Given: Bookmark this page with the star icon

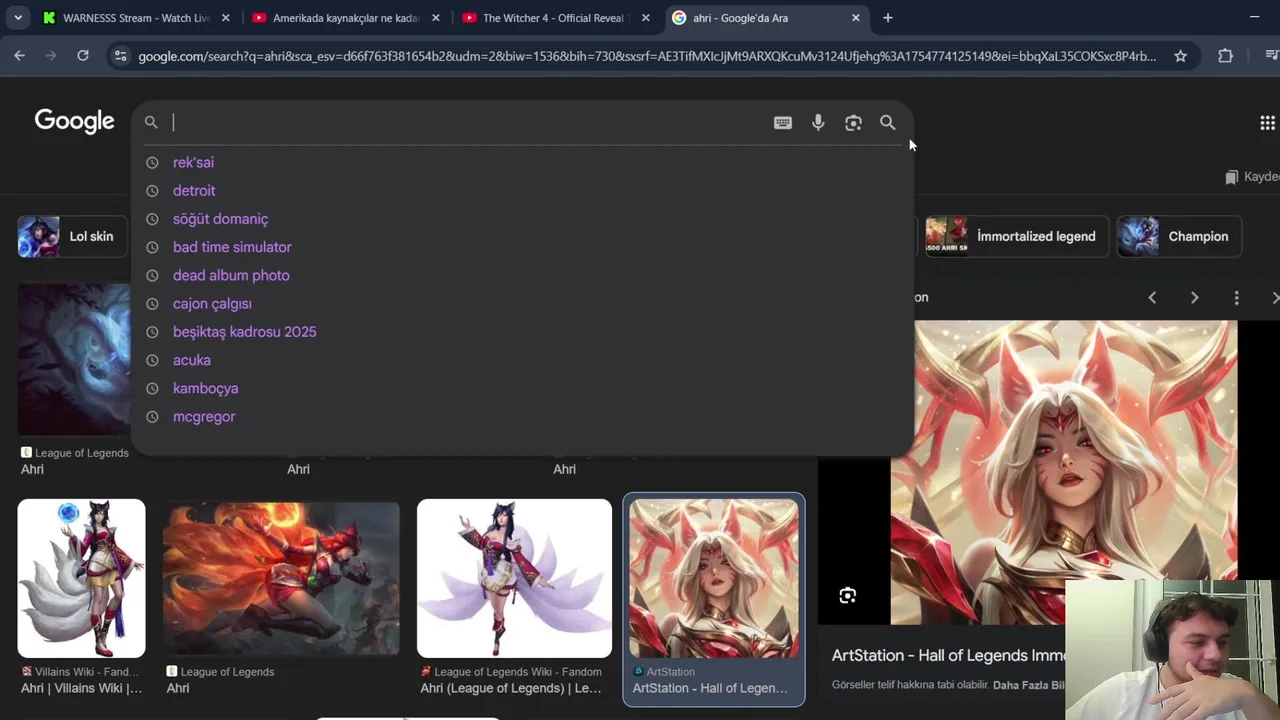Looking at the screenshot, I should tap(1180, 56).
